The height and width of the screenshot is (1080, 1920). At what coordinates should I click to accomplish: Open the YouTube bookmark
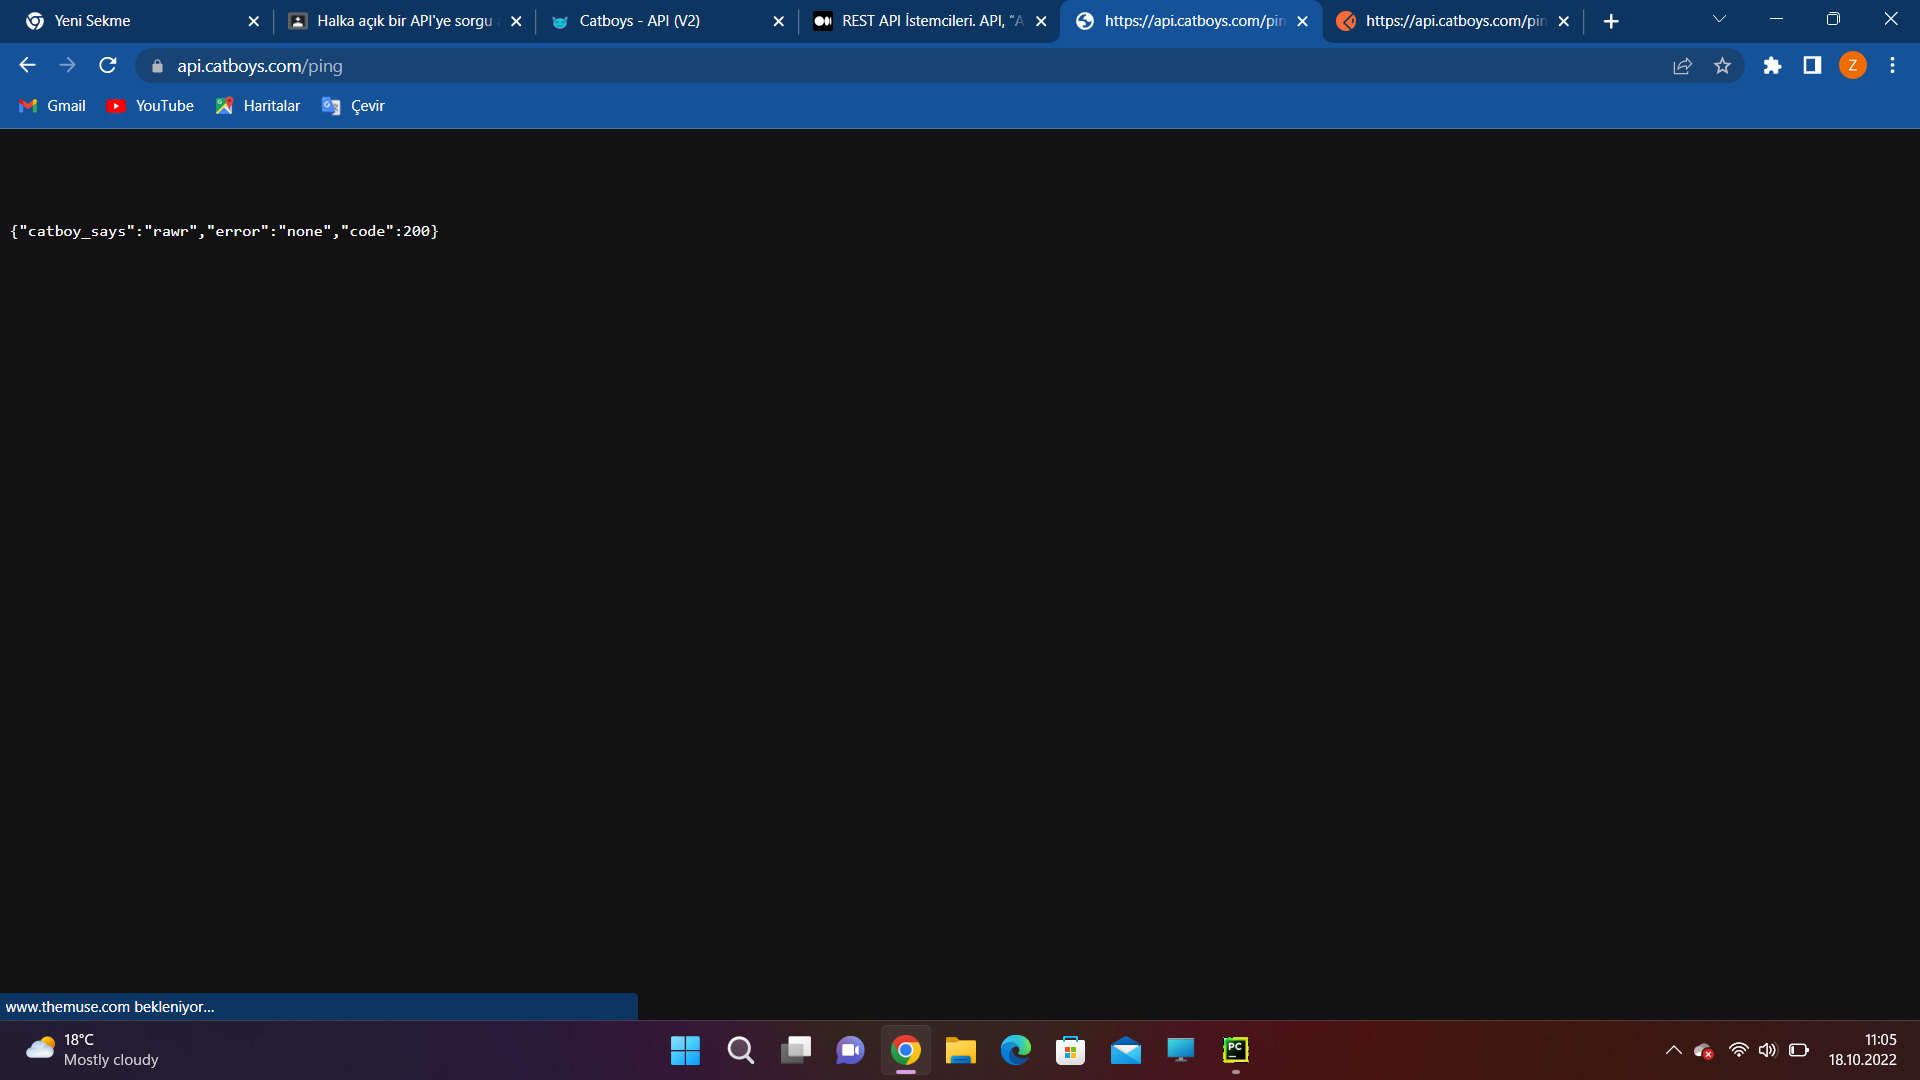[x=150, y=106]
